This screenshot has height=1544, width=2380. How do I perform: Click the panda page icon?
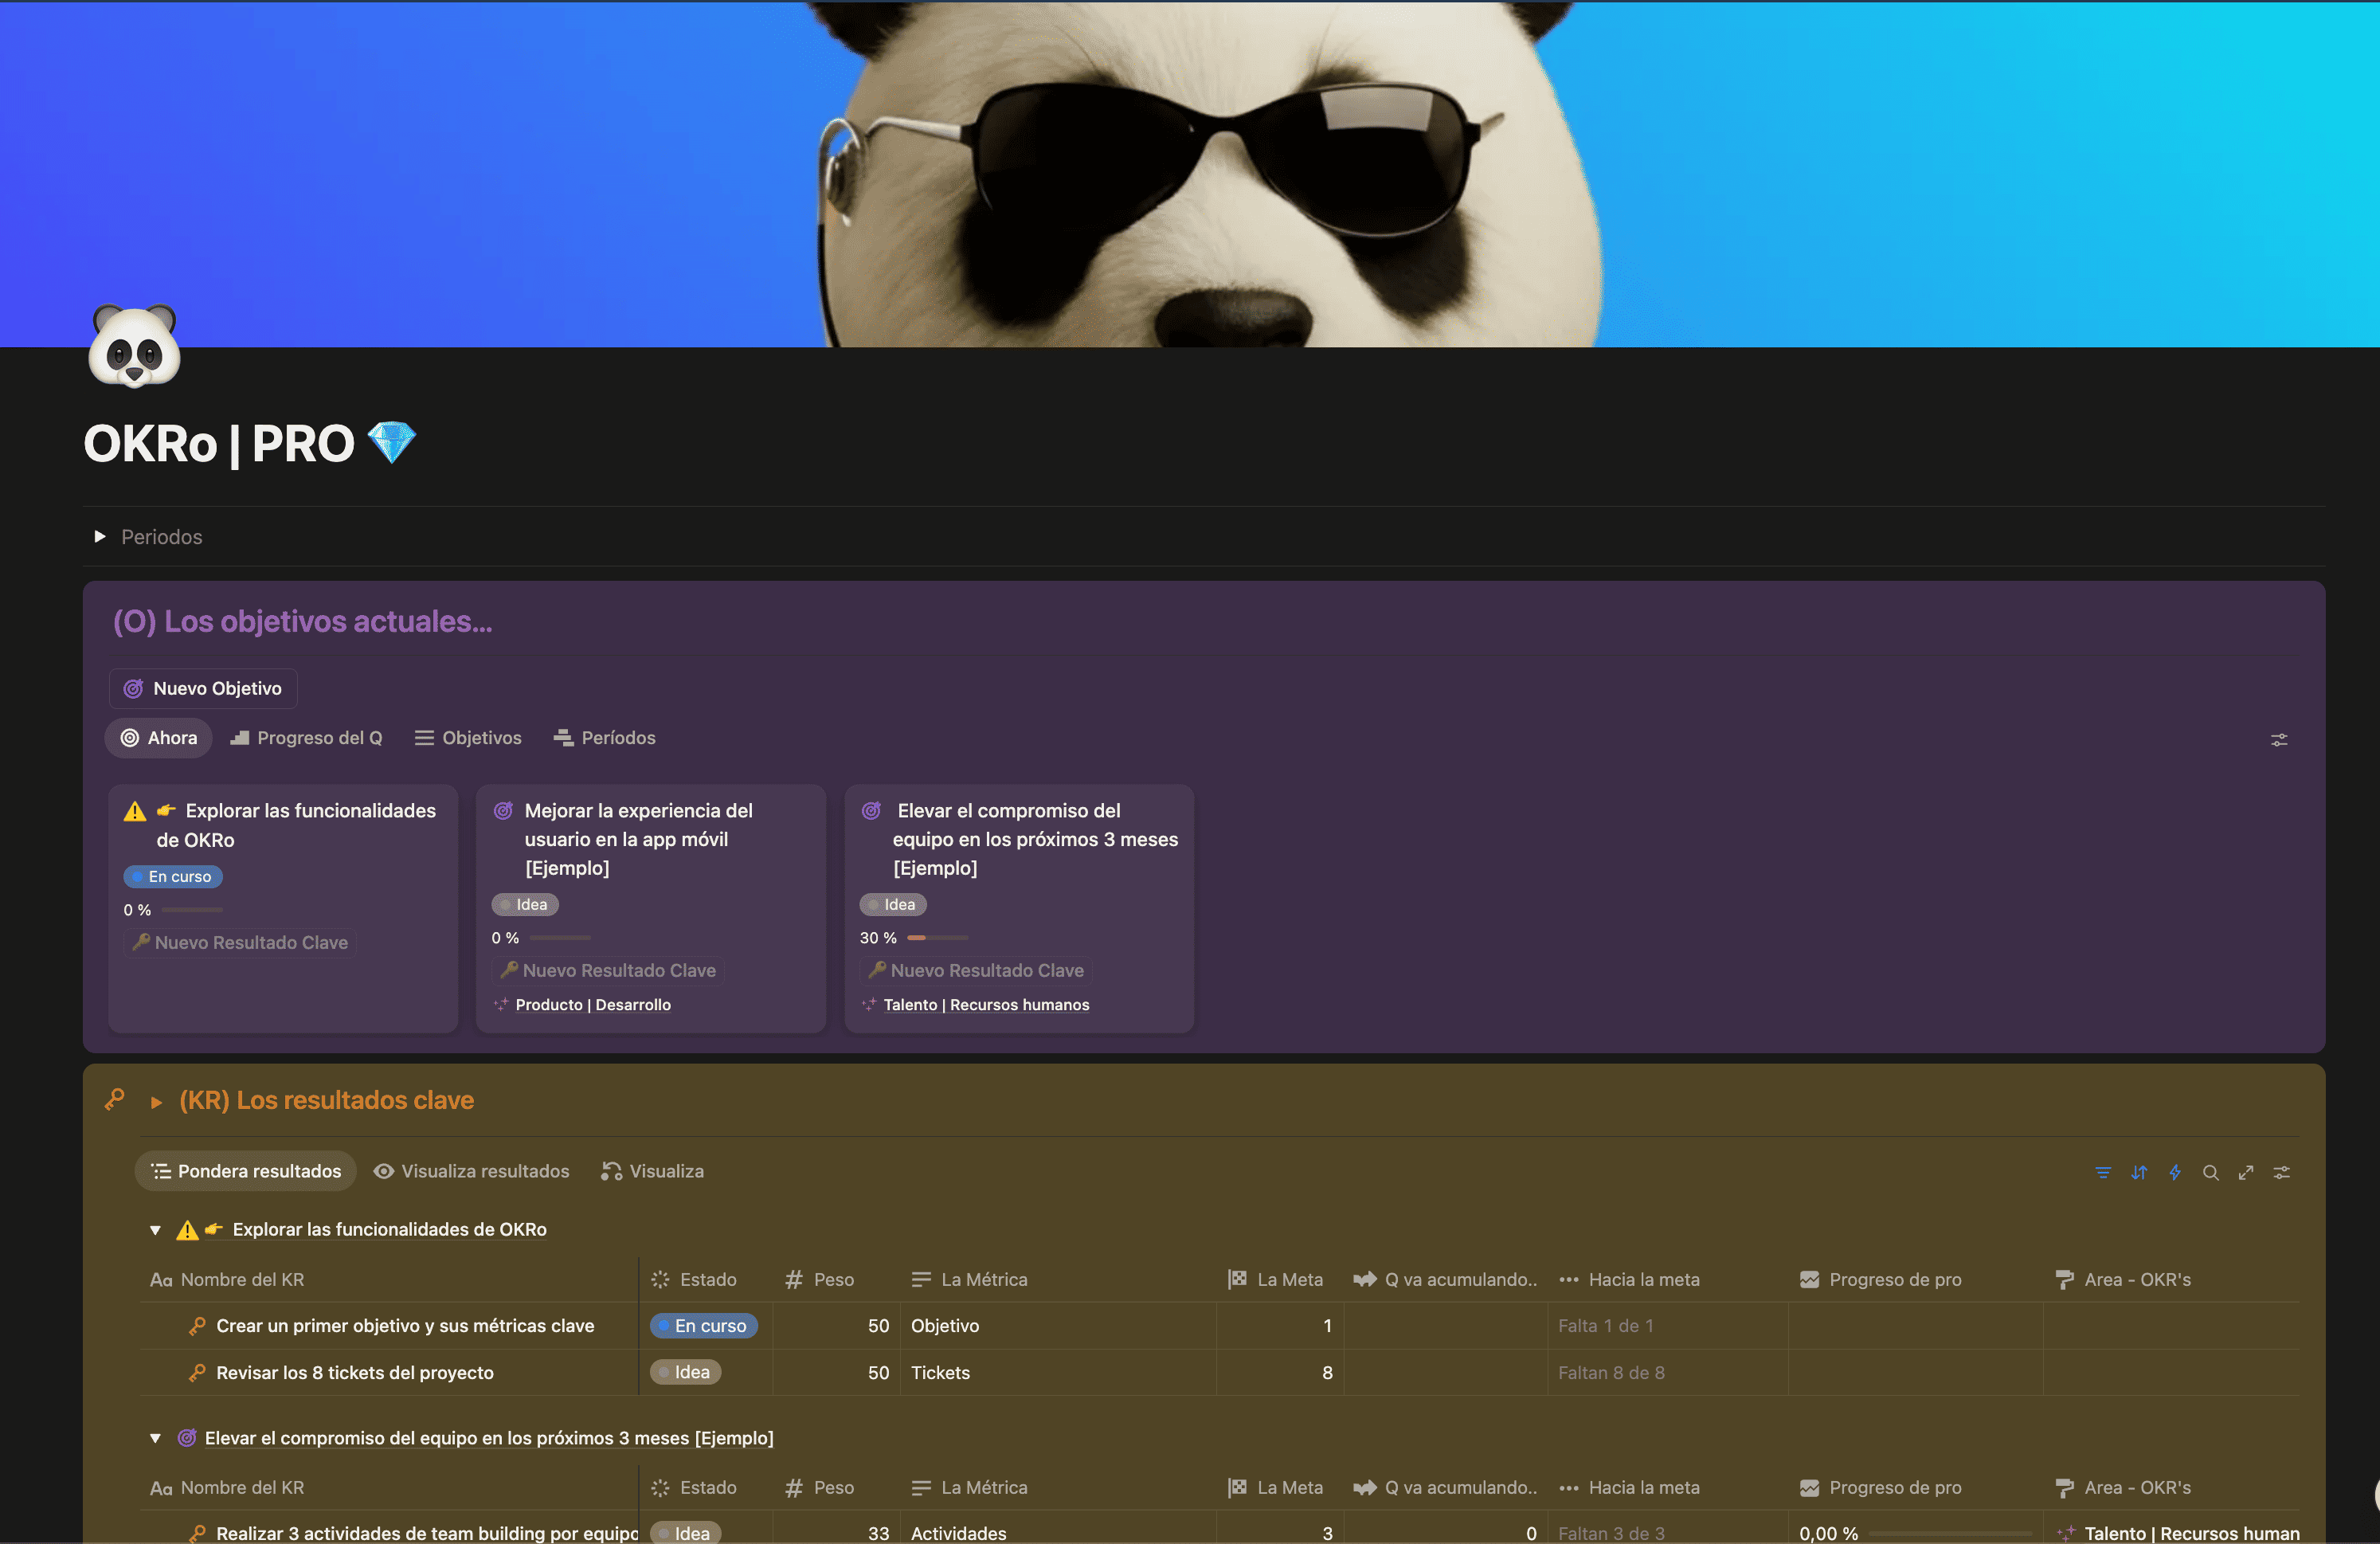coord(134,347)
